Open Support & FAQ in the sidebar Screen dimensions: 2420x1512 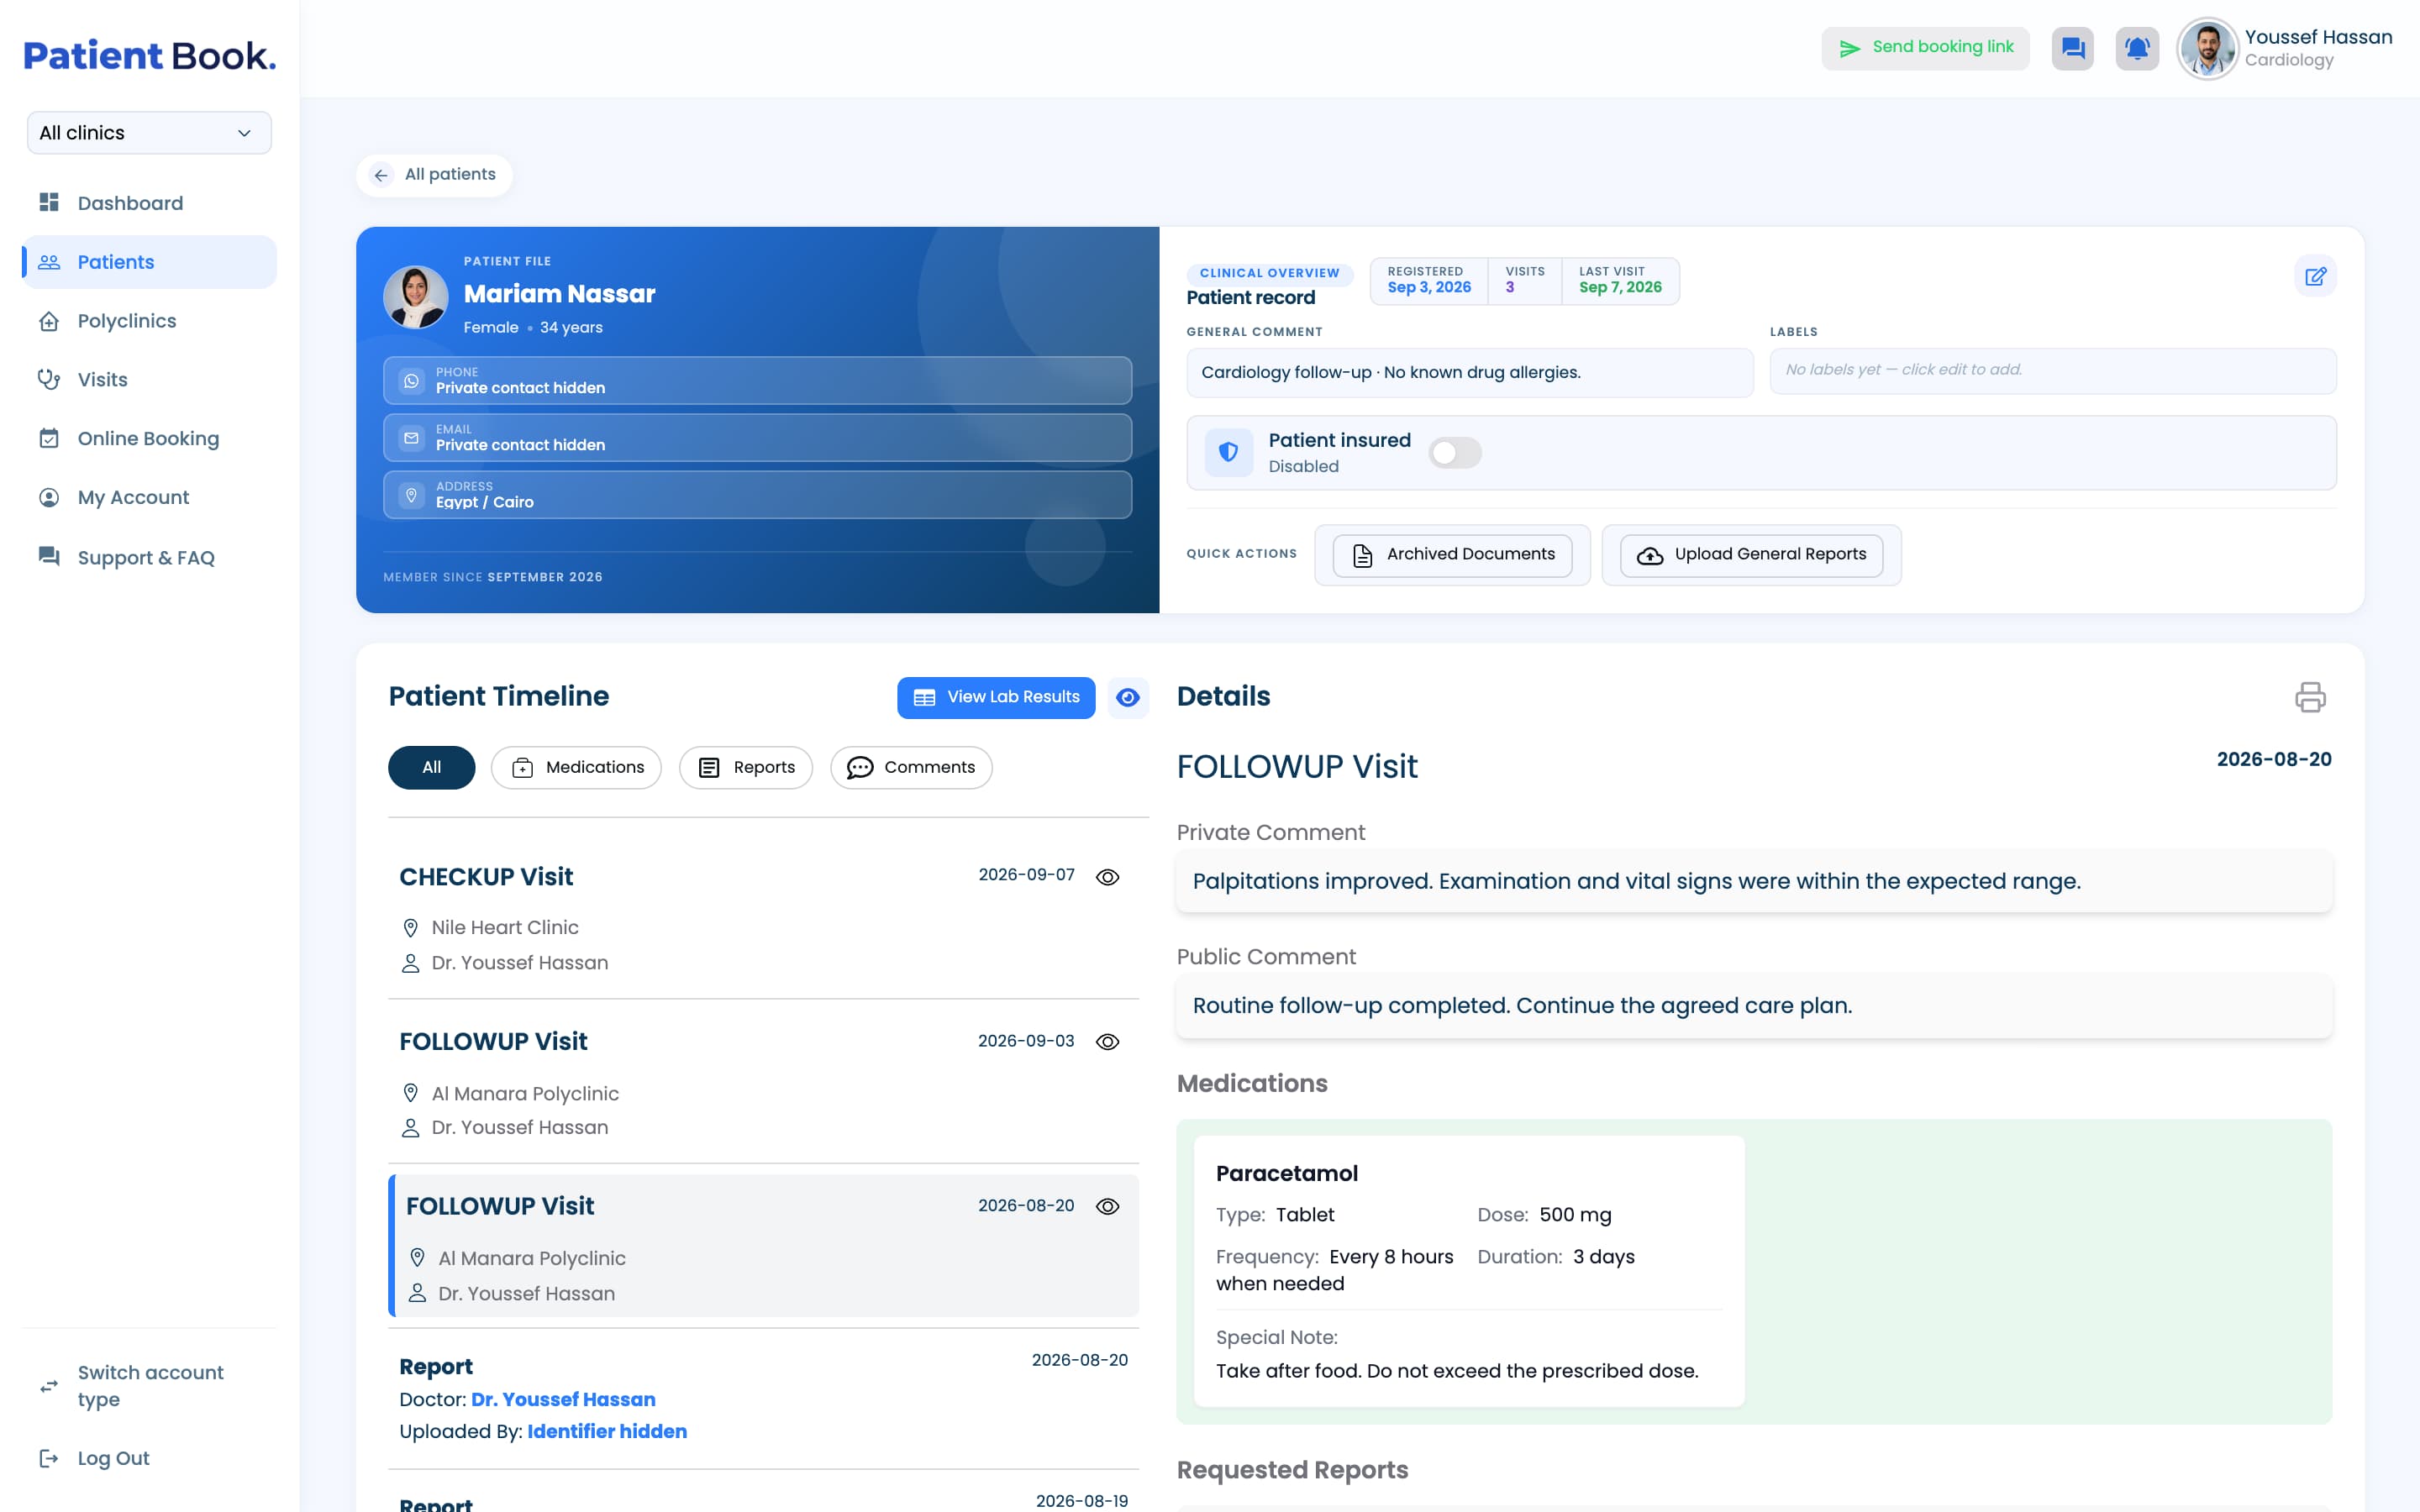(x=149, y=557)
